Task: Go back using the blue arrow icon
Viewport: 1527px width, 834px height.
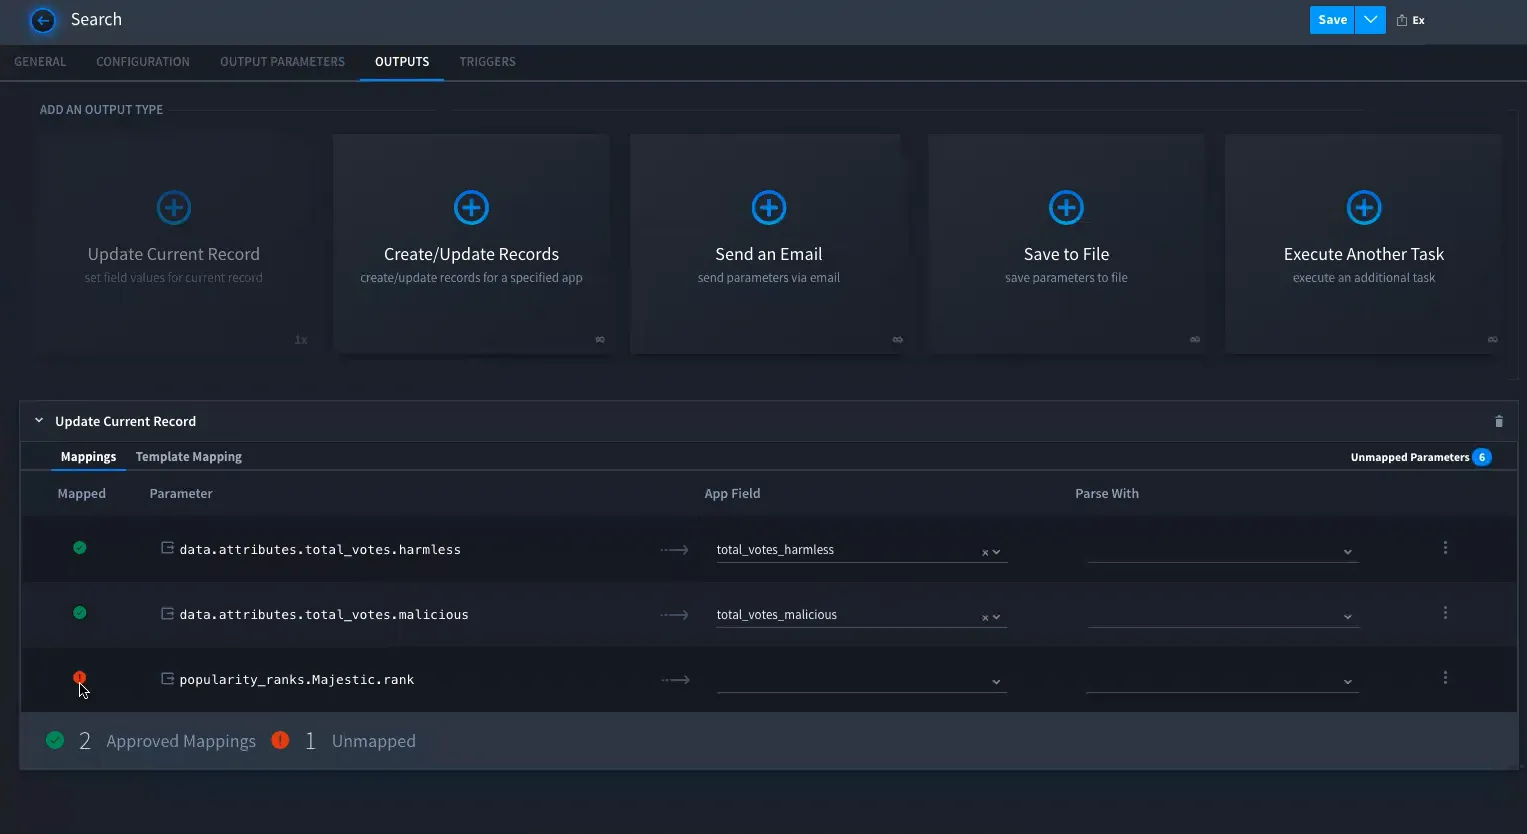Action: click(43, 20)
